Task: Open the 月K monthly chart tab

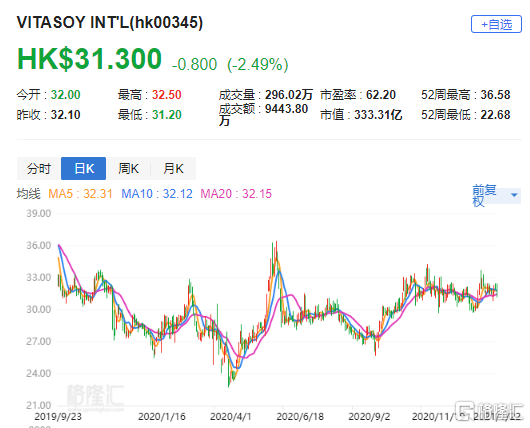Action: pos(173,168)
